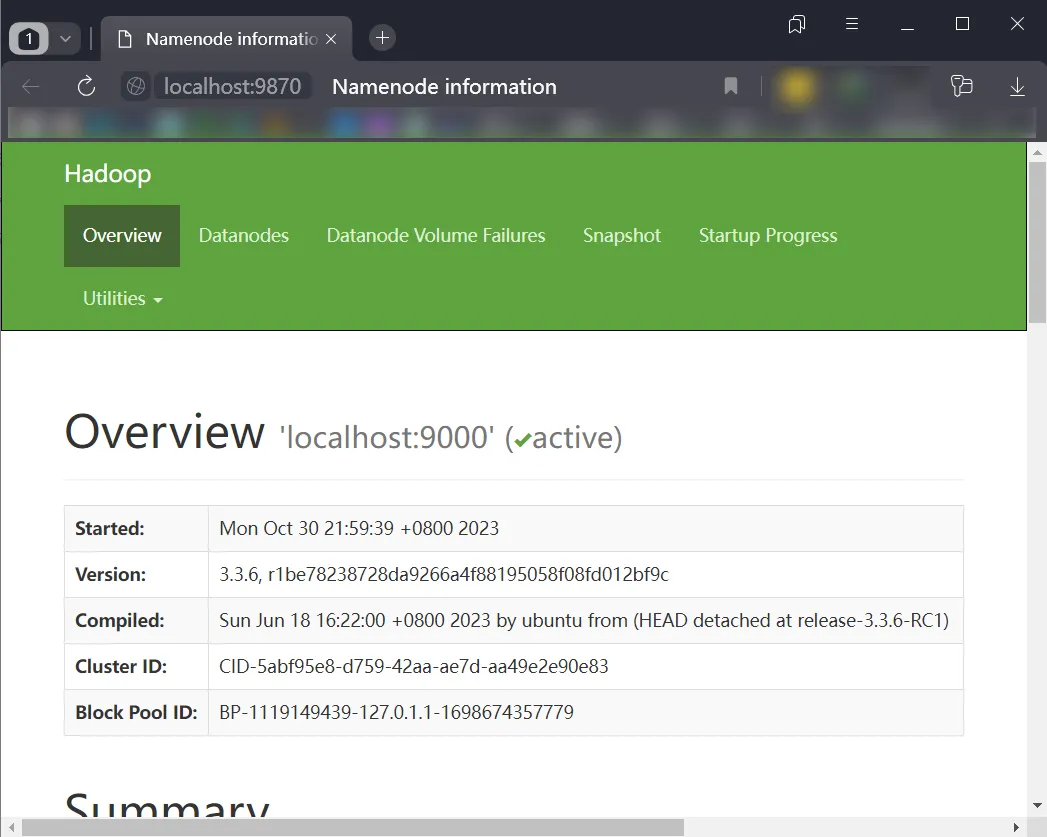Click the 'Started:' row label
Image resolution: width=1047 pixels, height=837 pixels.
pos(110,529)
